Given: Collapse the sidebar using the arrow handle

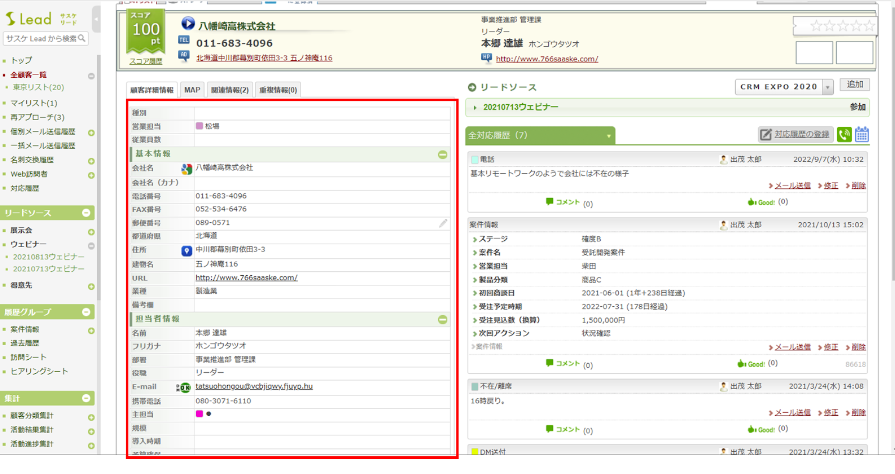Looking at the screenshot, I should [95, 17].
